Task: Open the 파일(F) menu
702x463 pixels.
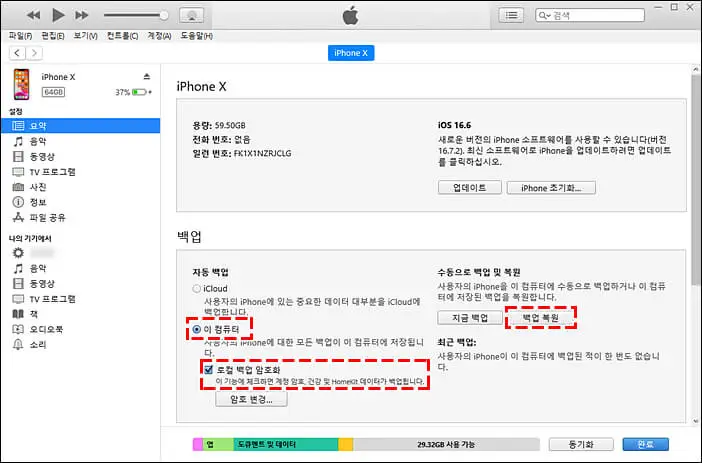Action: 20,36
